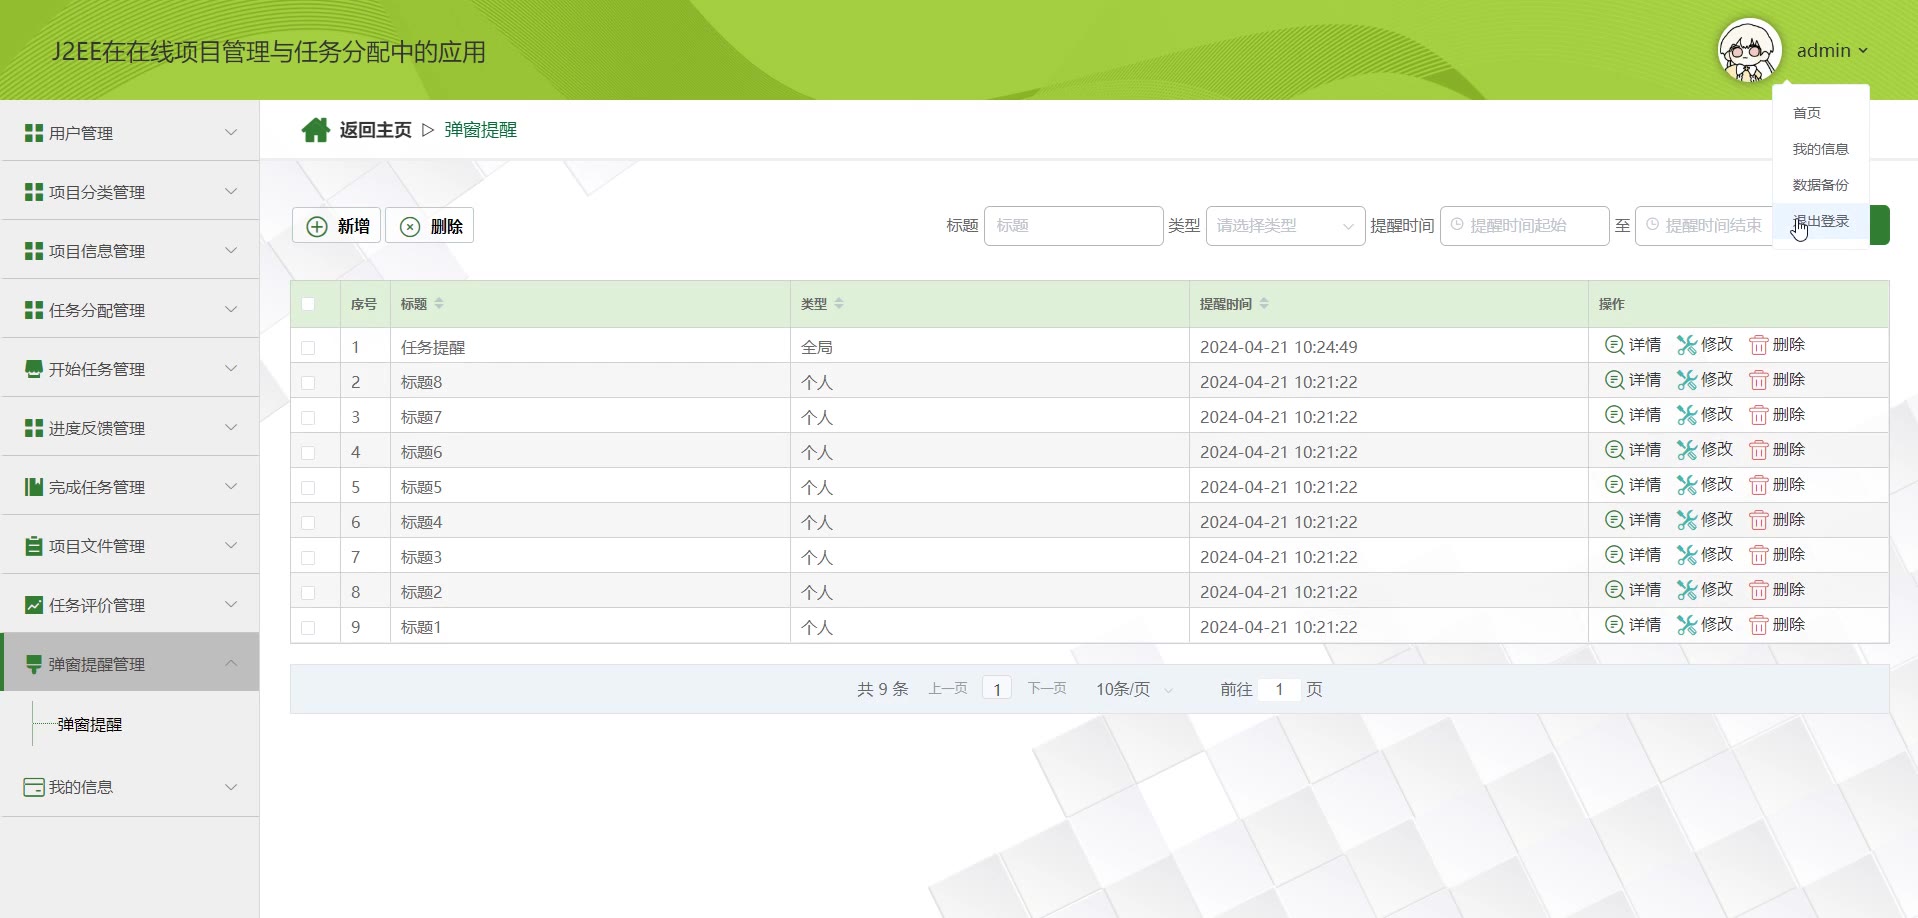Click the 返回主页 breadcrumb link
Screen dimensions: 1918x918
coord(375,130)
